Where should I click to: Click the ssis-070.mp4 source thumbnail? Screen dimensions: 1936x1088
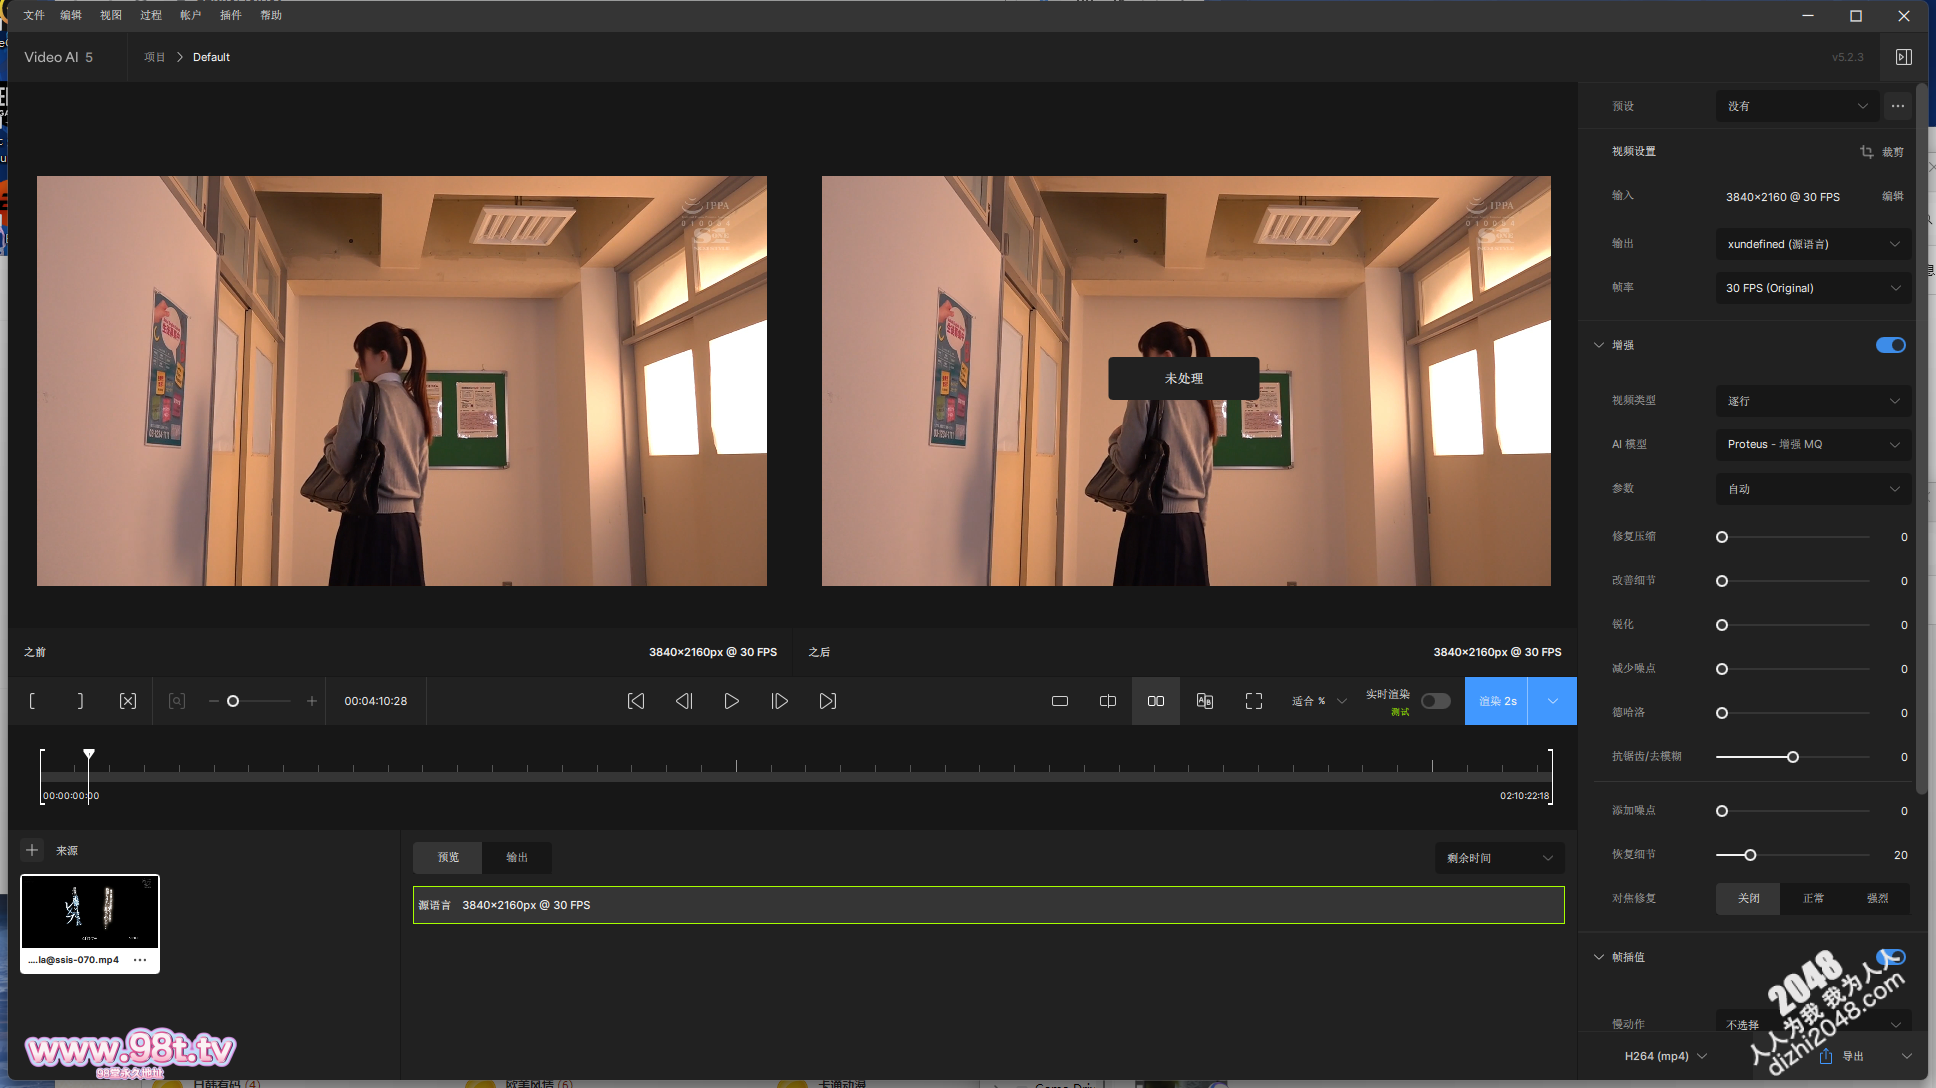pyautogui.click(x=90, y=912)
